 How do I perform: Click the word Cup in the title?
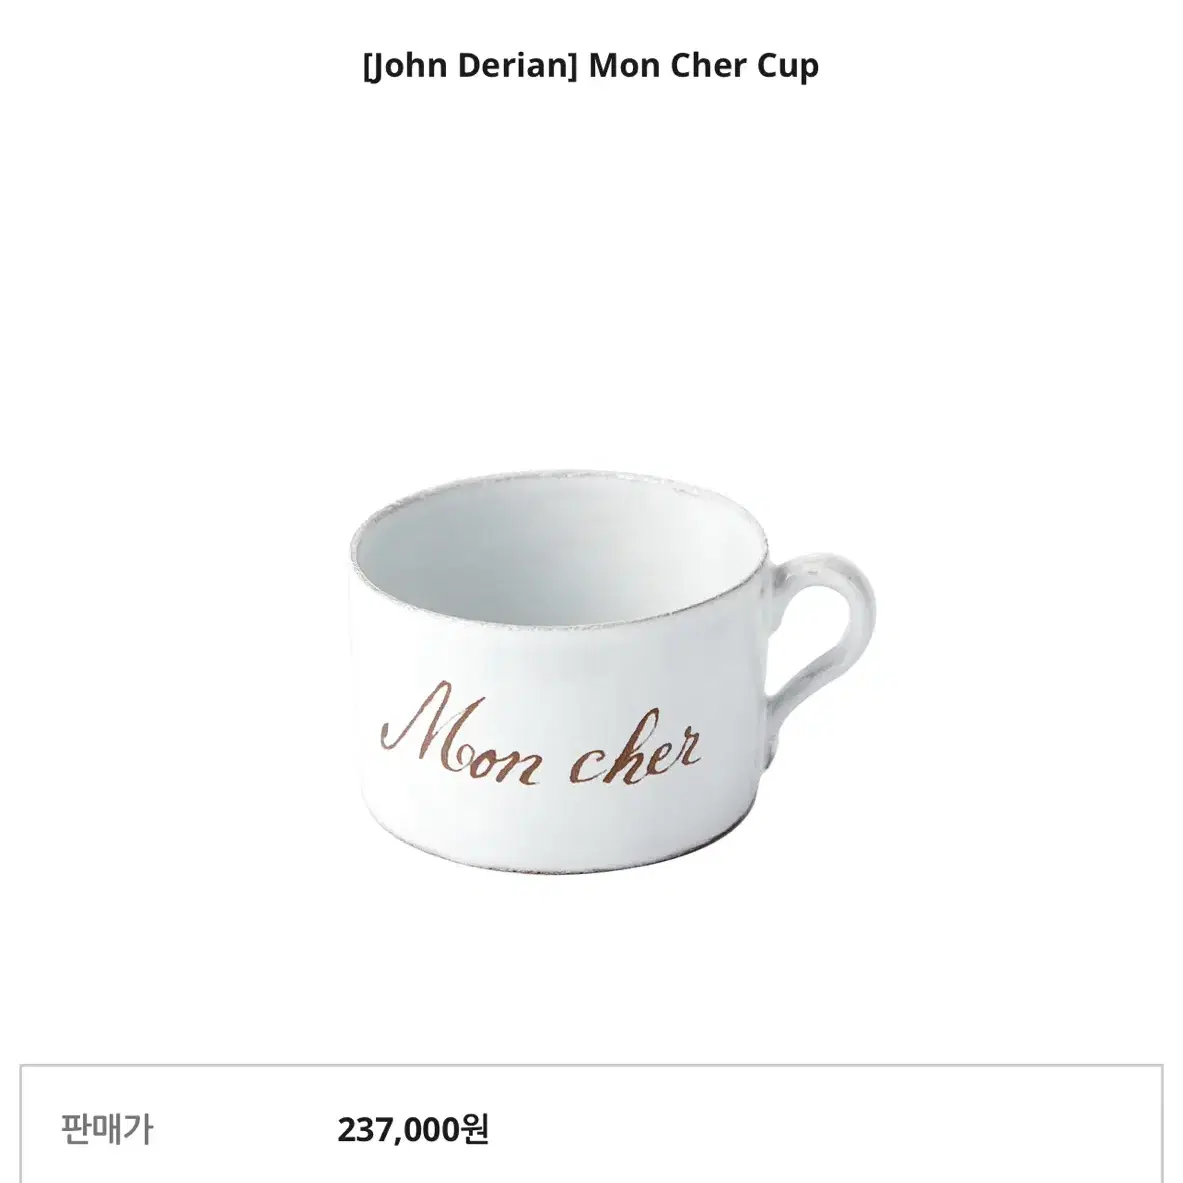(x=788, y=66)
